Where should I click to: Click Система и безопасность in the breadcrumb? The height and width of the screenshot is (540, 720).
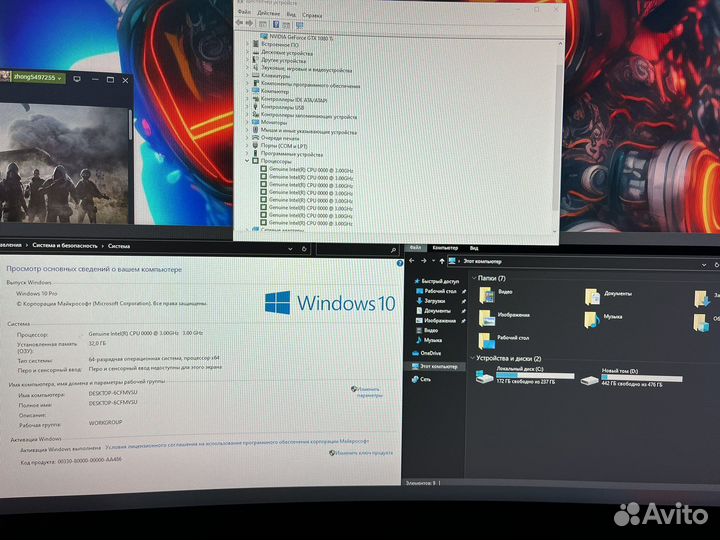[x=65, y=246]
